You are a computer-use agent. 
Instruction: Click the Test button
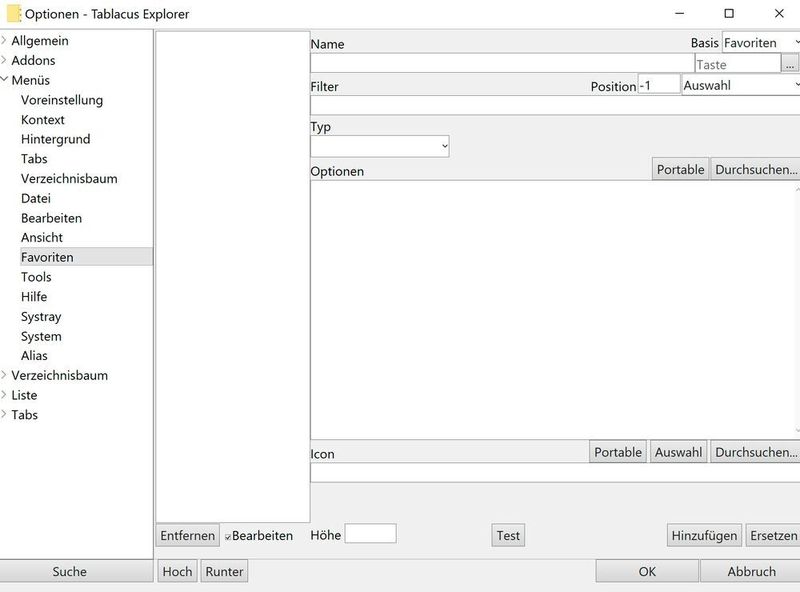[x=508, y=535]
